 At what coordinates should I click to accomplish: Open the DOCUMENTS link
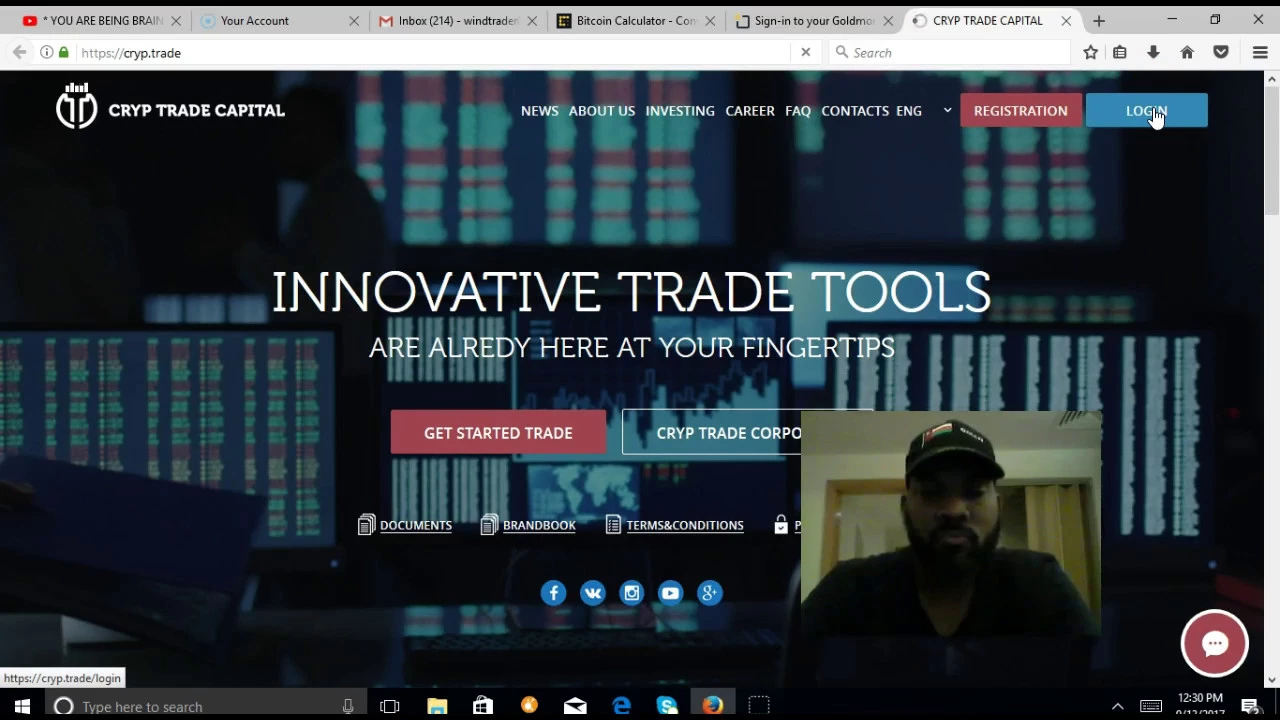click(405, 525)
